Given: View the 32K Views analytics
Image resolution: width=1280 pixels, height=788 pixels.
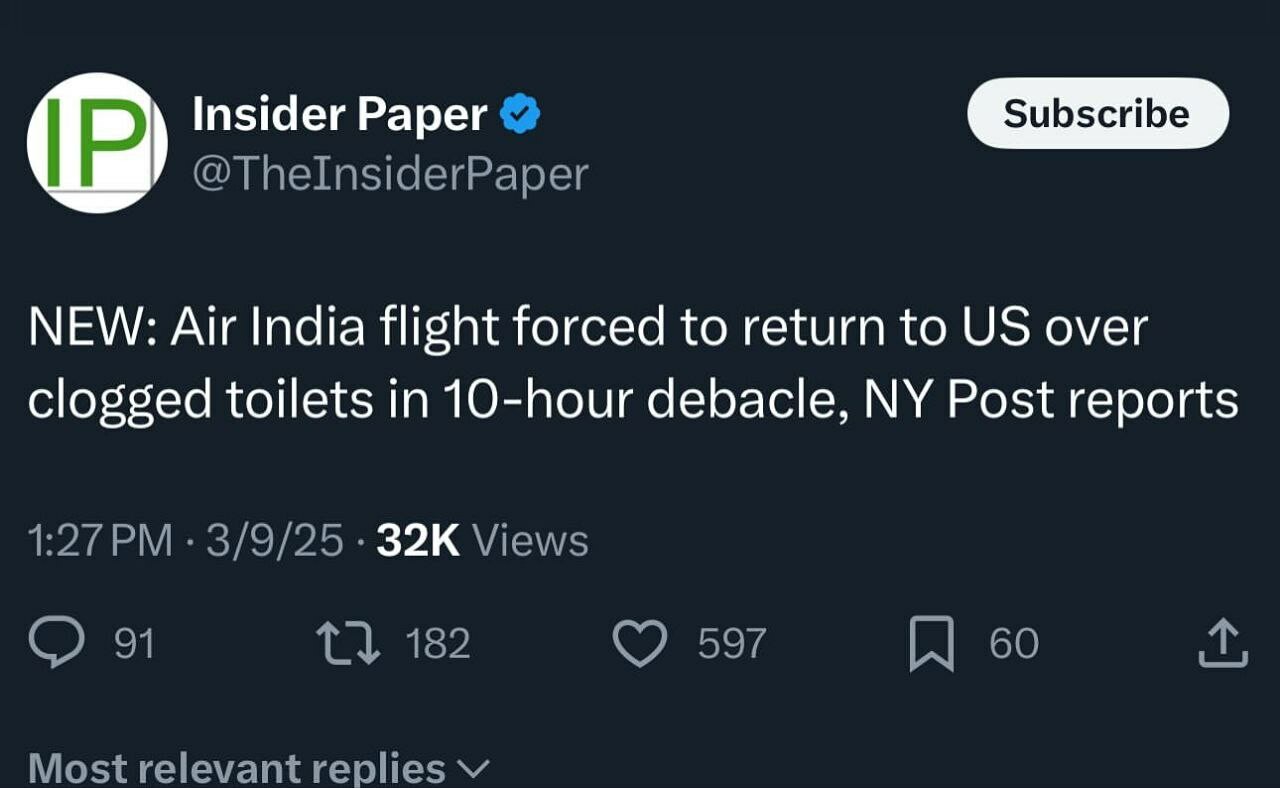Looking at the screenshot, I should point(482,541).
